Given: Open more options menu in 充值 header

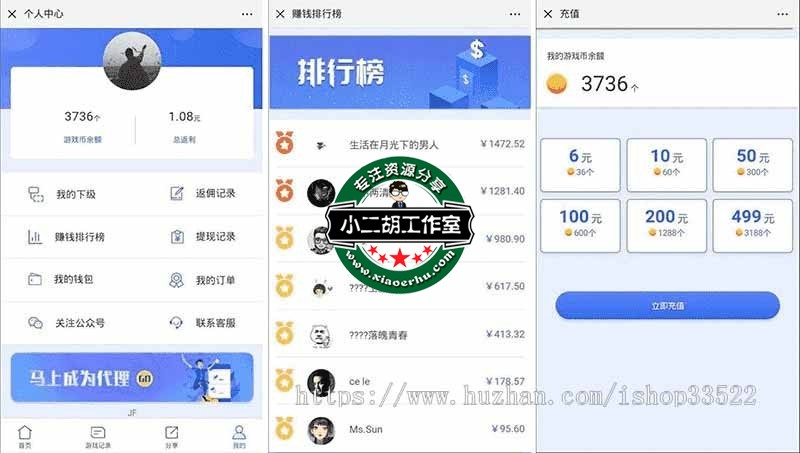Looking at the screenshot, I should click(783, 14).
